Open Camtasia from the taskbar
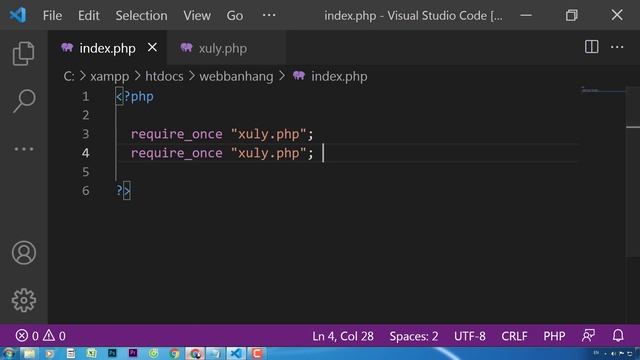This screenshot has width=640, height=360. [257, 353]
